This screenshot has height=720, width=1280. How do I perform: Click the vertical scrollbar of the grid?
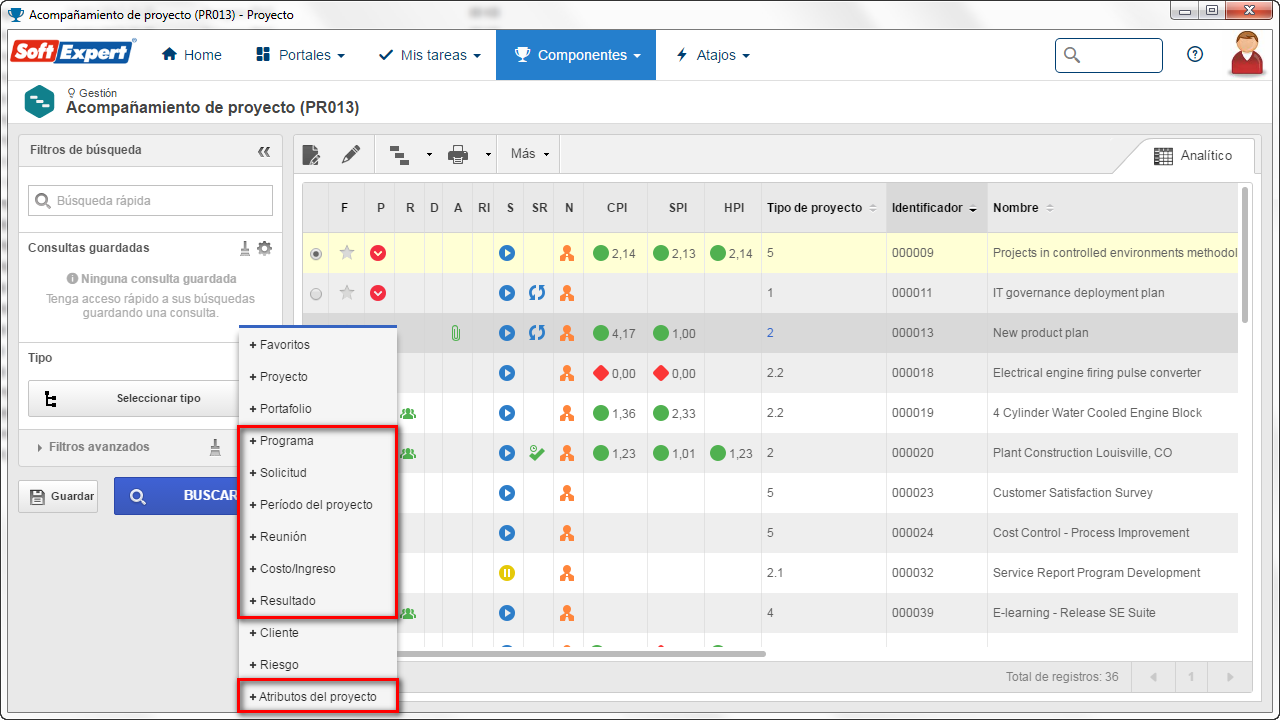pos(1245,255)
